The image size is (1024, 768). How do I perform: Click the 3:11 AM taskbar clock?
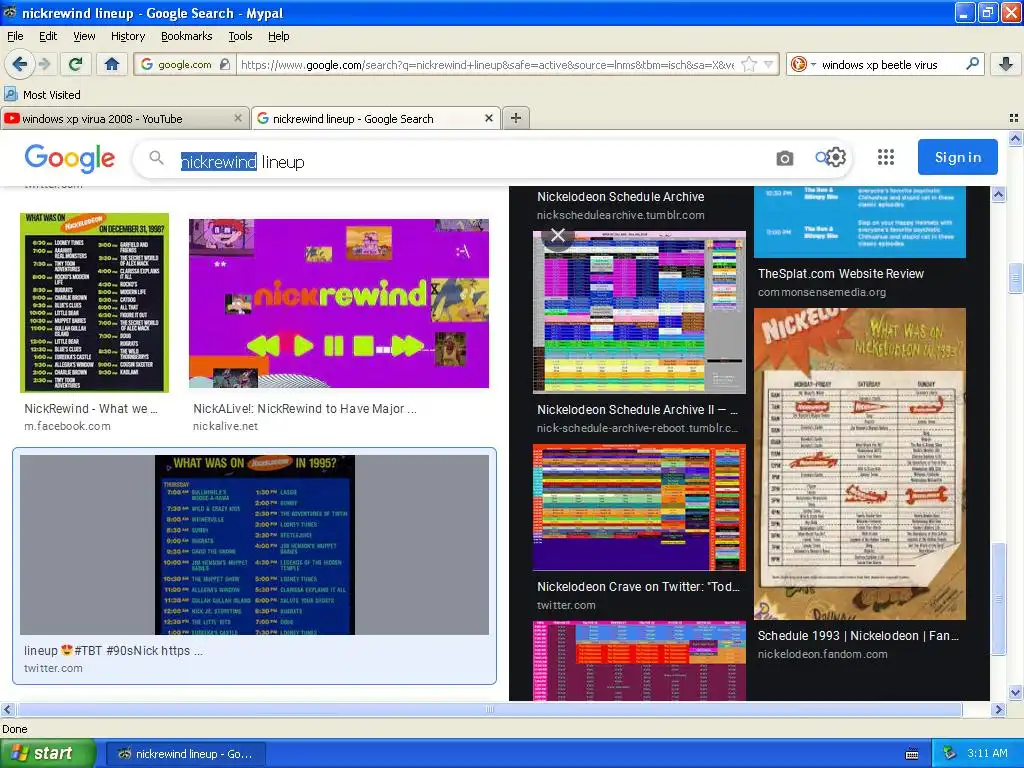click(x=987, y=753)
